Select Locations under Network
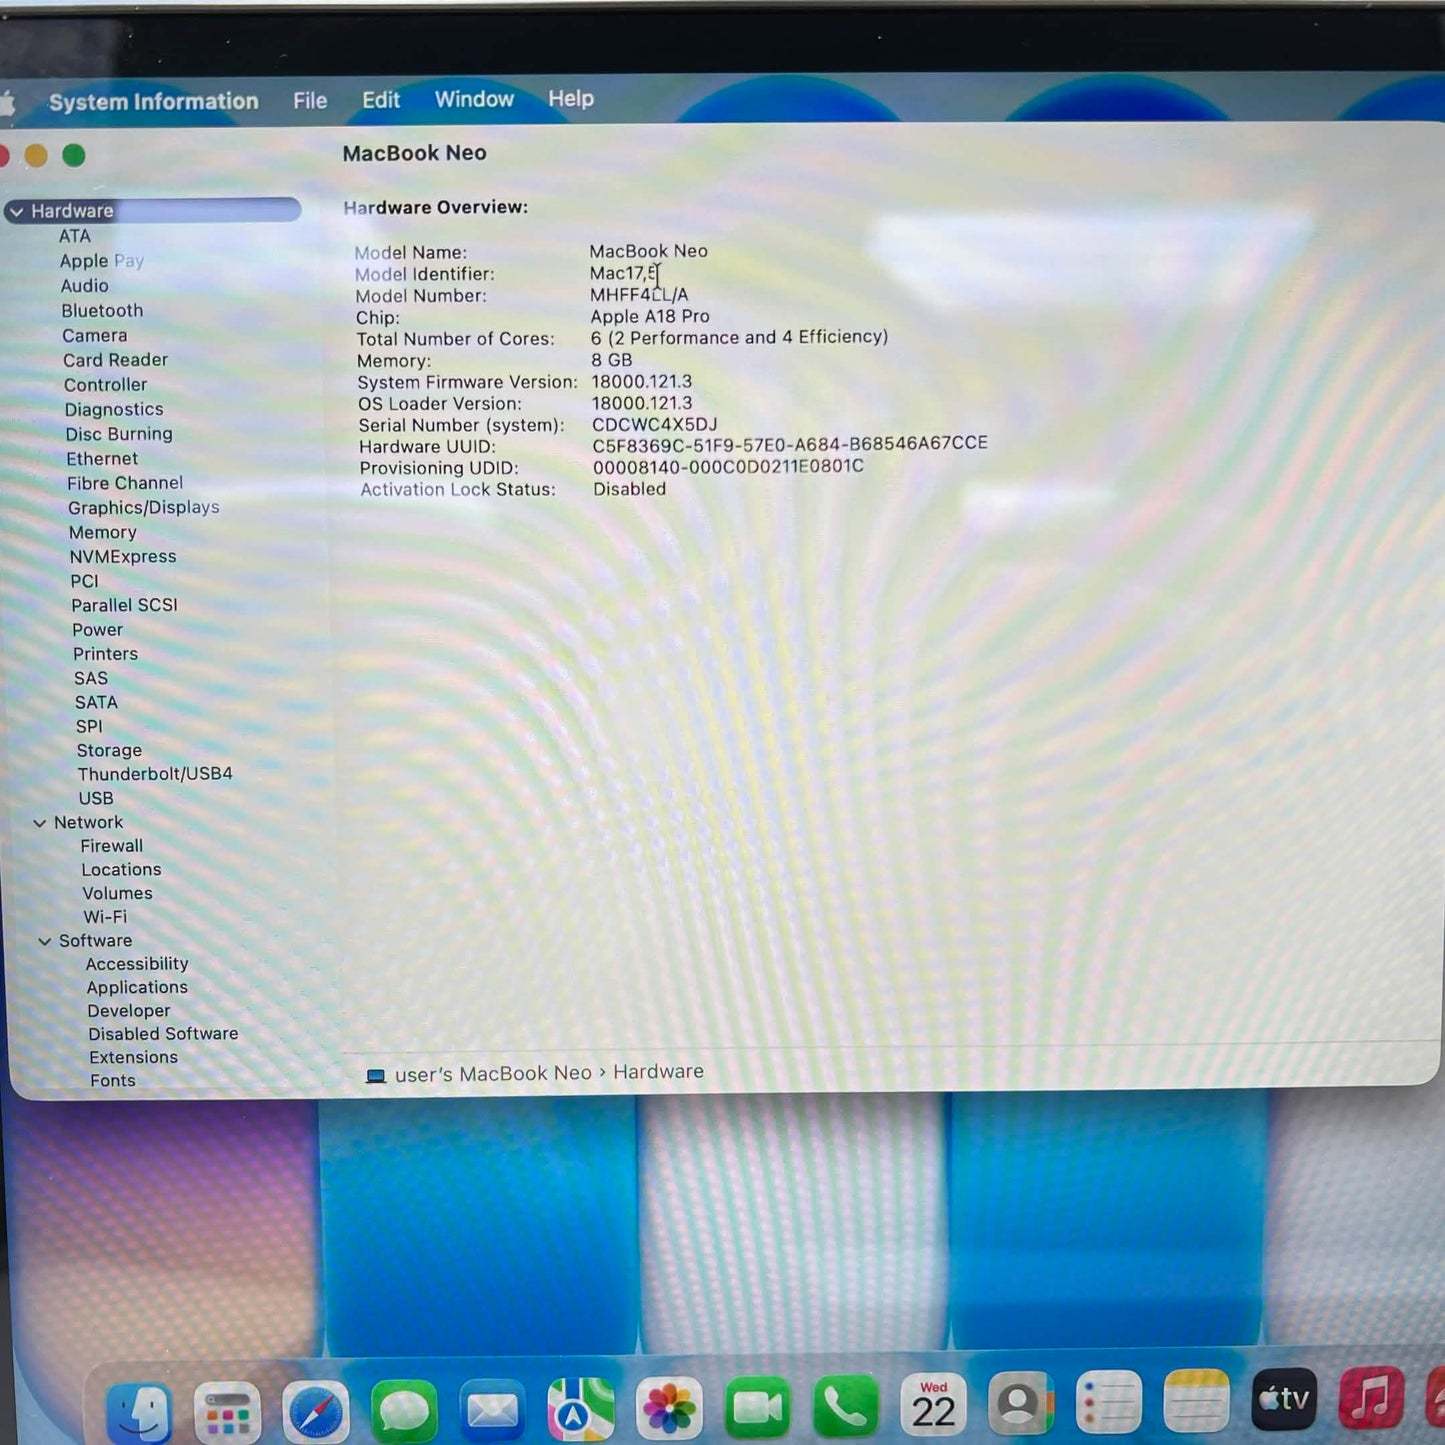Image resolution: width=1445 pixels, height=1445 pixels. pos(122,870)
